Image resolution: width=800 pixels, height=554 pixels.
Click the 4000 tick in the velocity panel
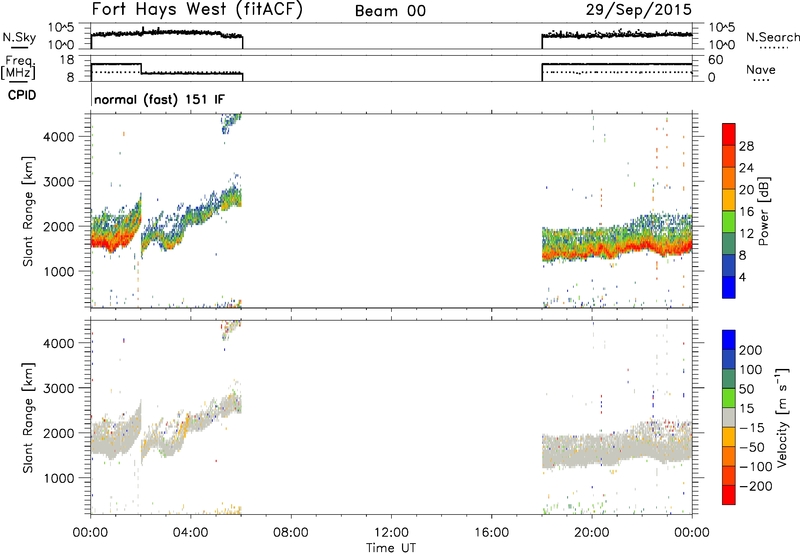(58, 343)
